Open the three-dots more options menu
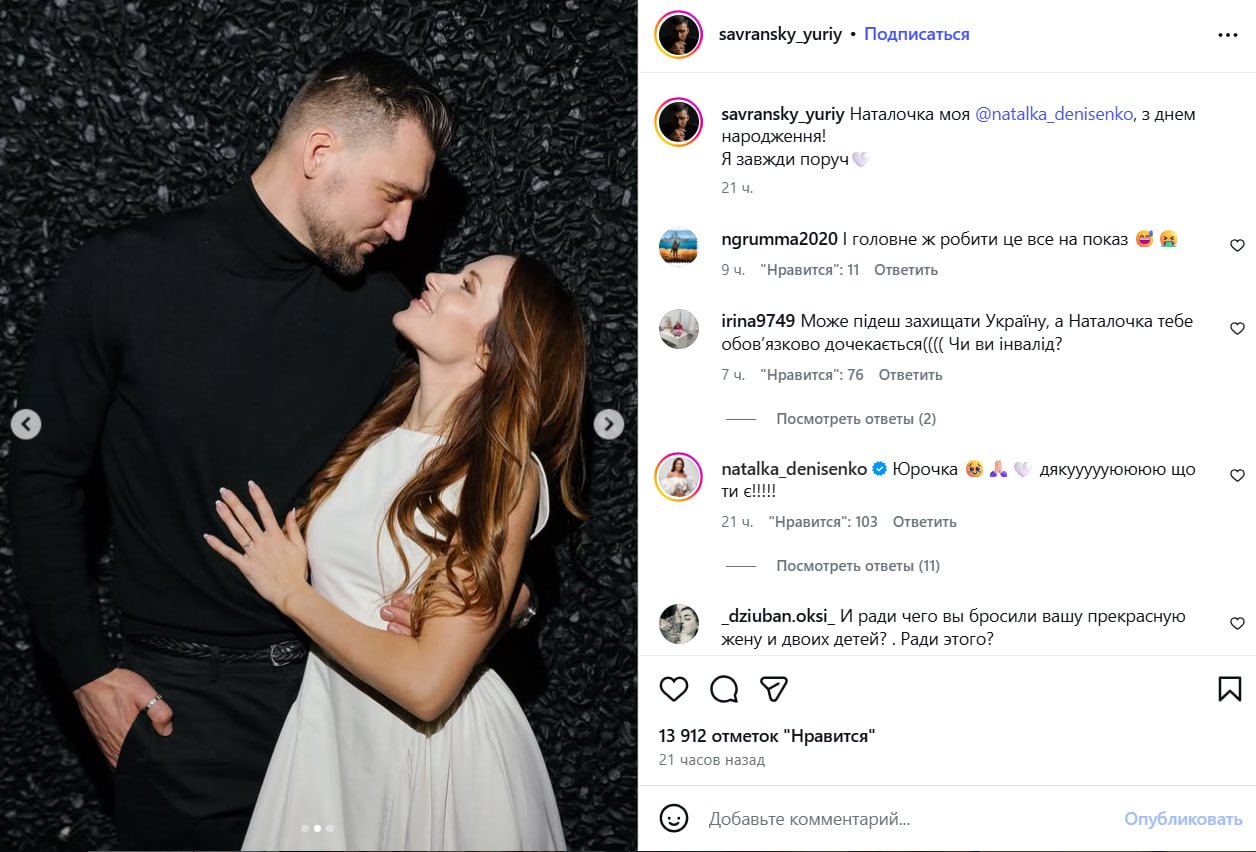1256x852 pixels. point(1228,35)
